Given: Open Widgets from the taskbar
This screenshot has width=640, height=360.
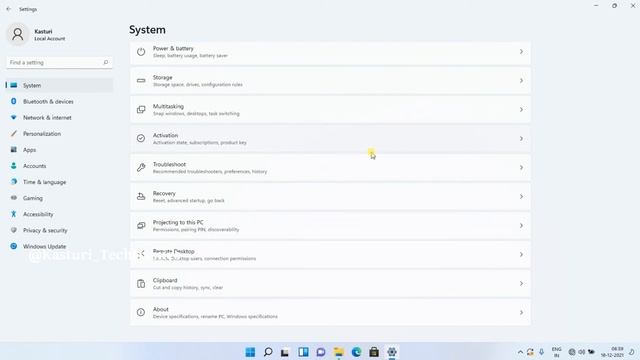Looking at the screenshot, I should [303, 352].
